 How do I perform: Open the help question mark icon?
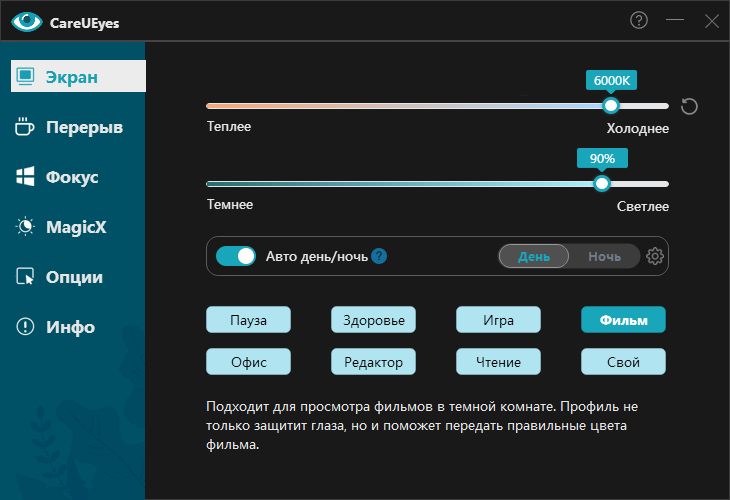pos(638,20)
